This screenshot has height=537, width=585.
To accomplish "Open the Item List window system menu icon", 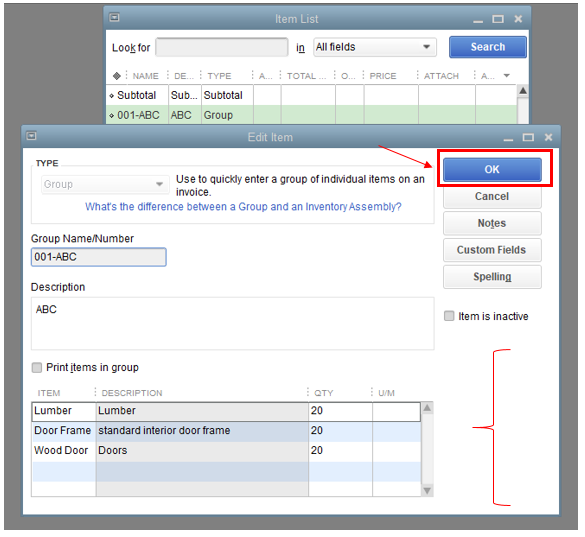I will tap(114, 17).
